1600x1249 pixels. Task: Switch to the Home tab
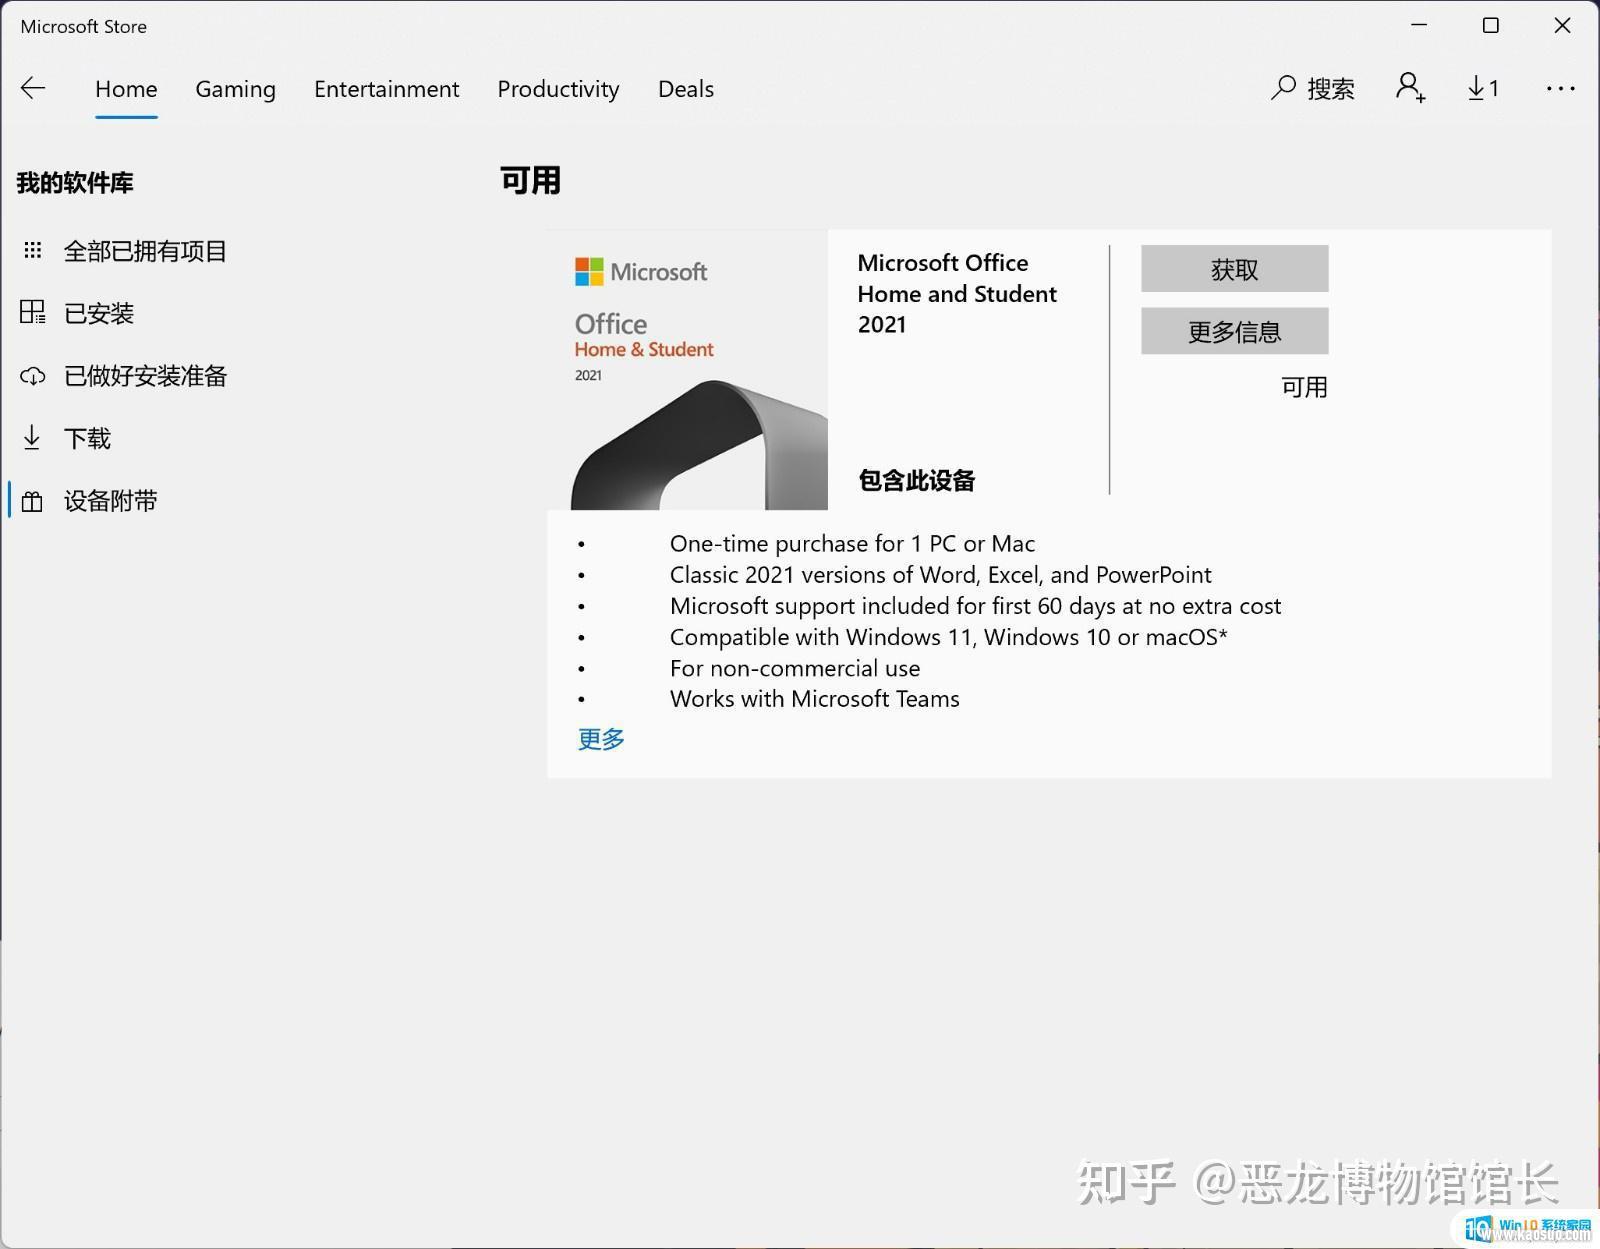(x=126, y=89)
